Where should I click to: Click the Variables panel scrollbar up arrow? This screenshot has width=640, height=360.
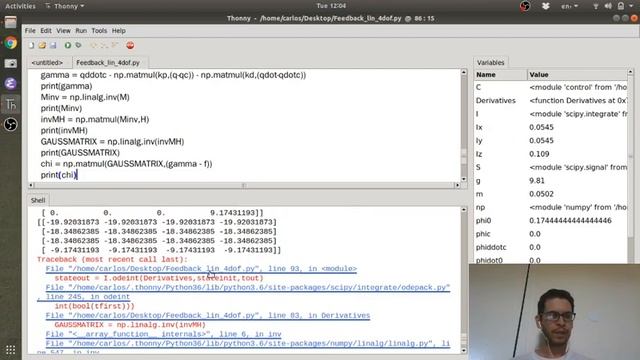[x=631, y=72]
